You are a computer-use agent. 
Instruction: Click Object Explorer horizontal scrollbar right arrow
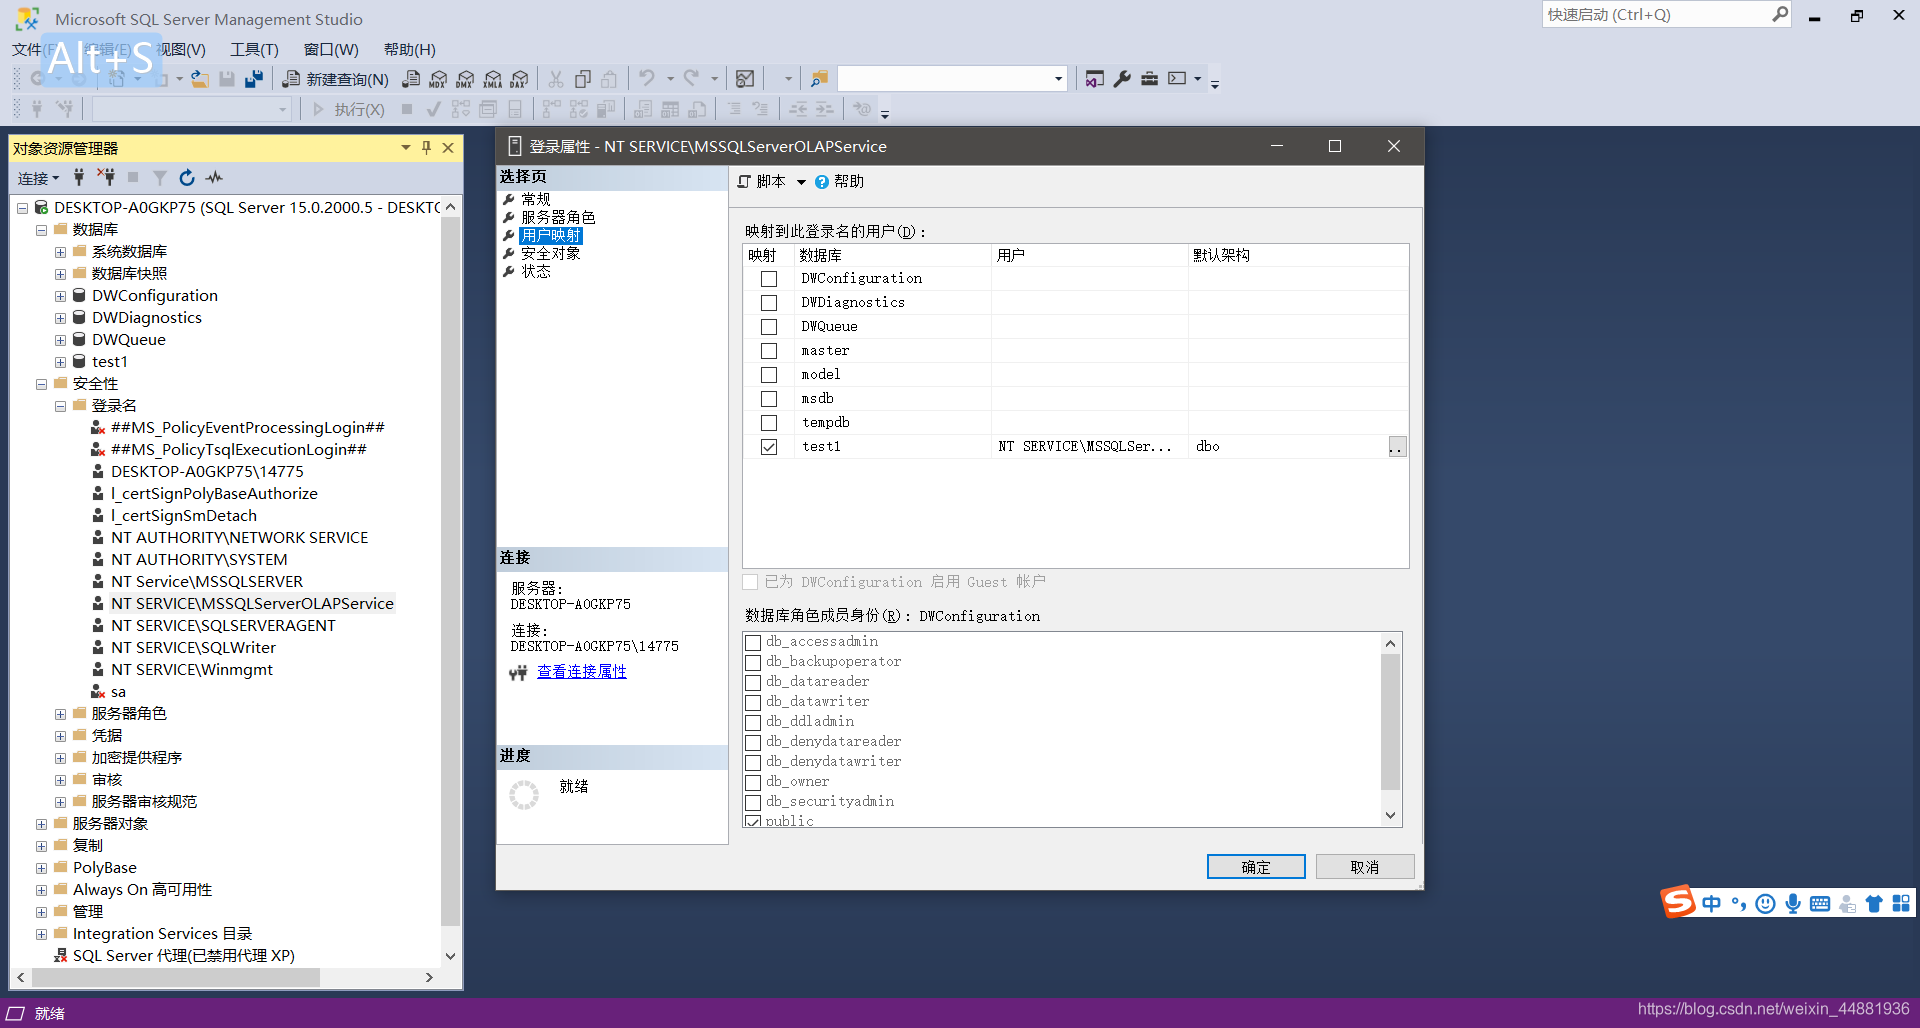pyautogui.click(x=429, y=978)
